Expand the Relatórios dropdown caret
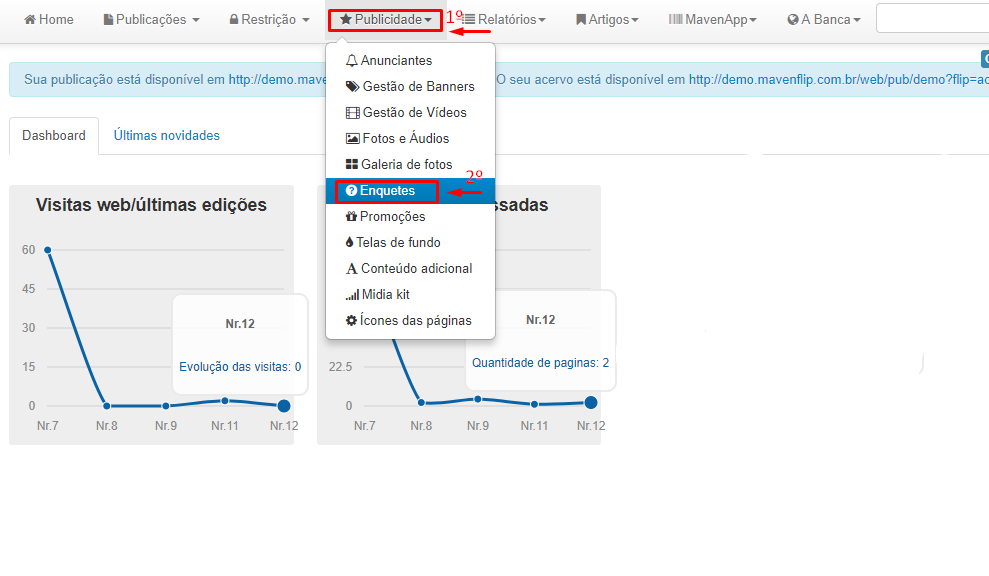The height and width of the screenshot is (576, 989). pos(542,20)
